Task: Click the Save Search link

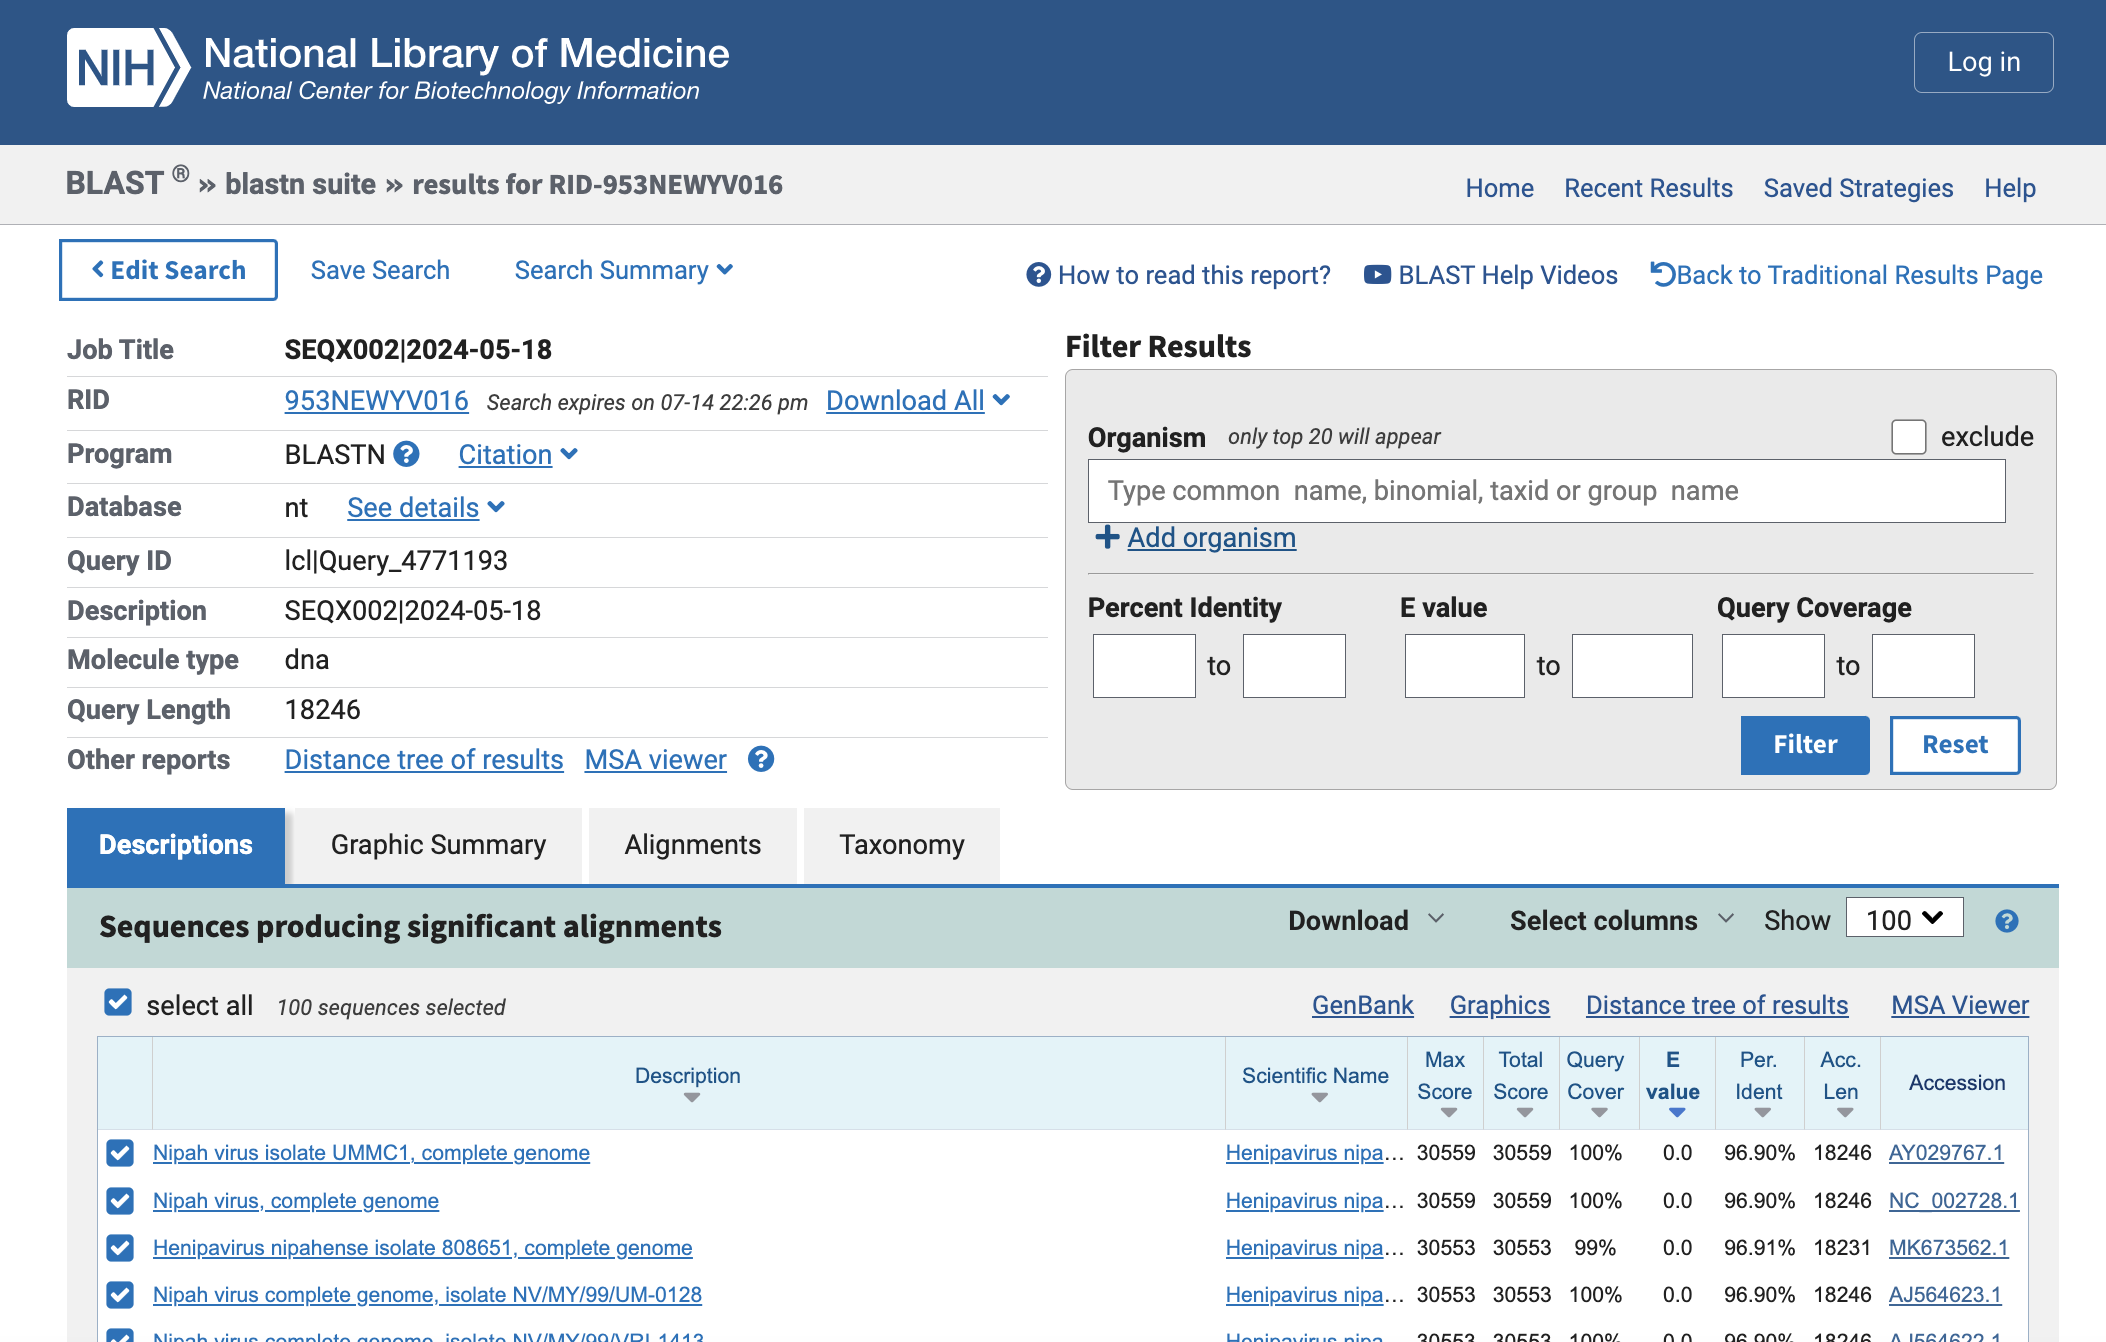Action: tap(380, 270)
